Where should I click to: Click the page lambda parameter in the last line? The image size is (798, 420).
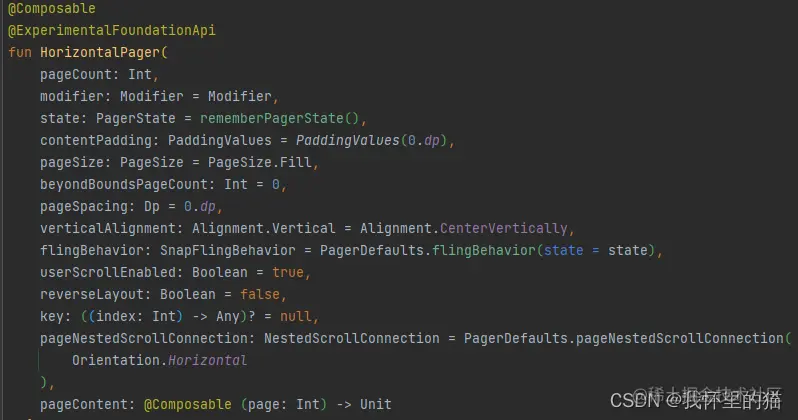pos(264,404)
